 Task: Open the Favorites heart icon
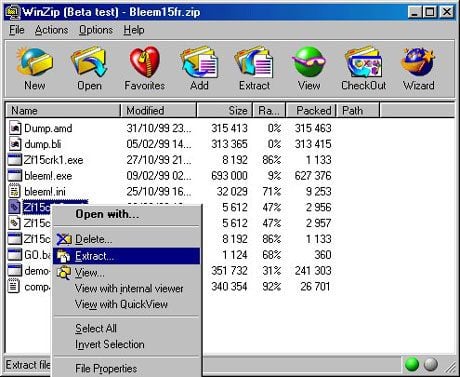pyautogui.click(x=144, y=68)
